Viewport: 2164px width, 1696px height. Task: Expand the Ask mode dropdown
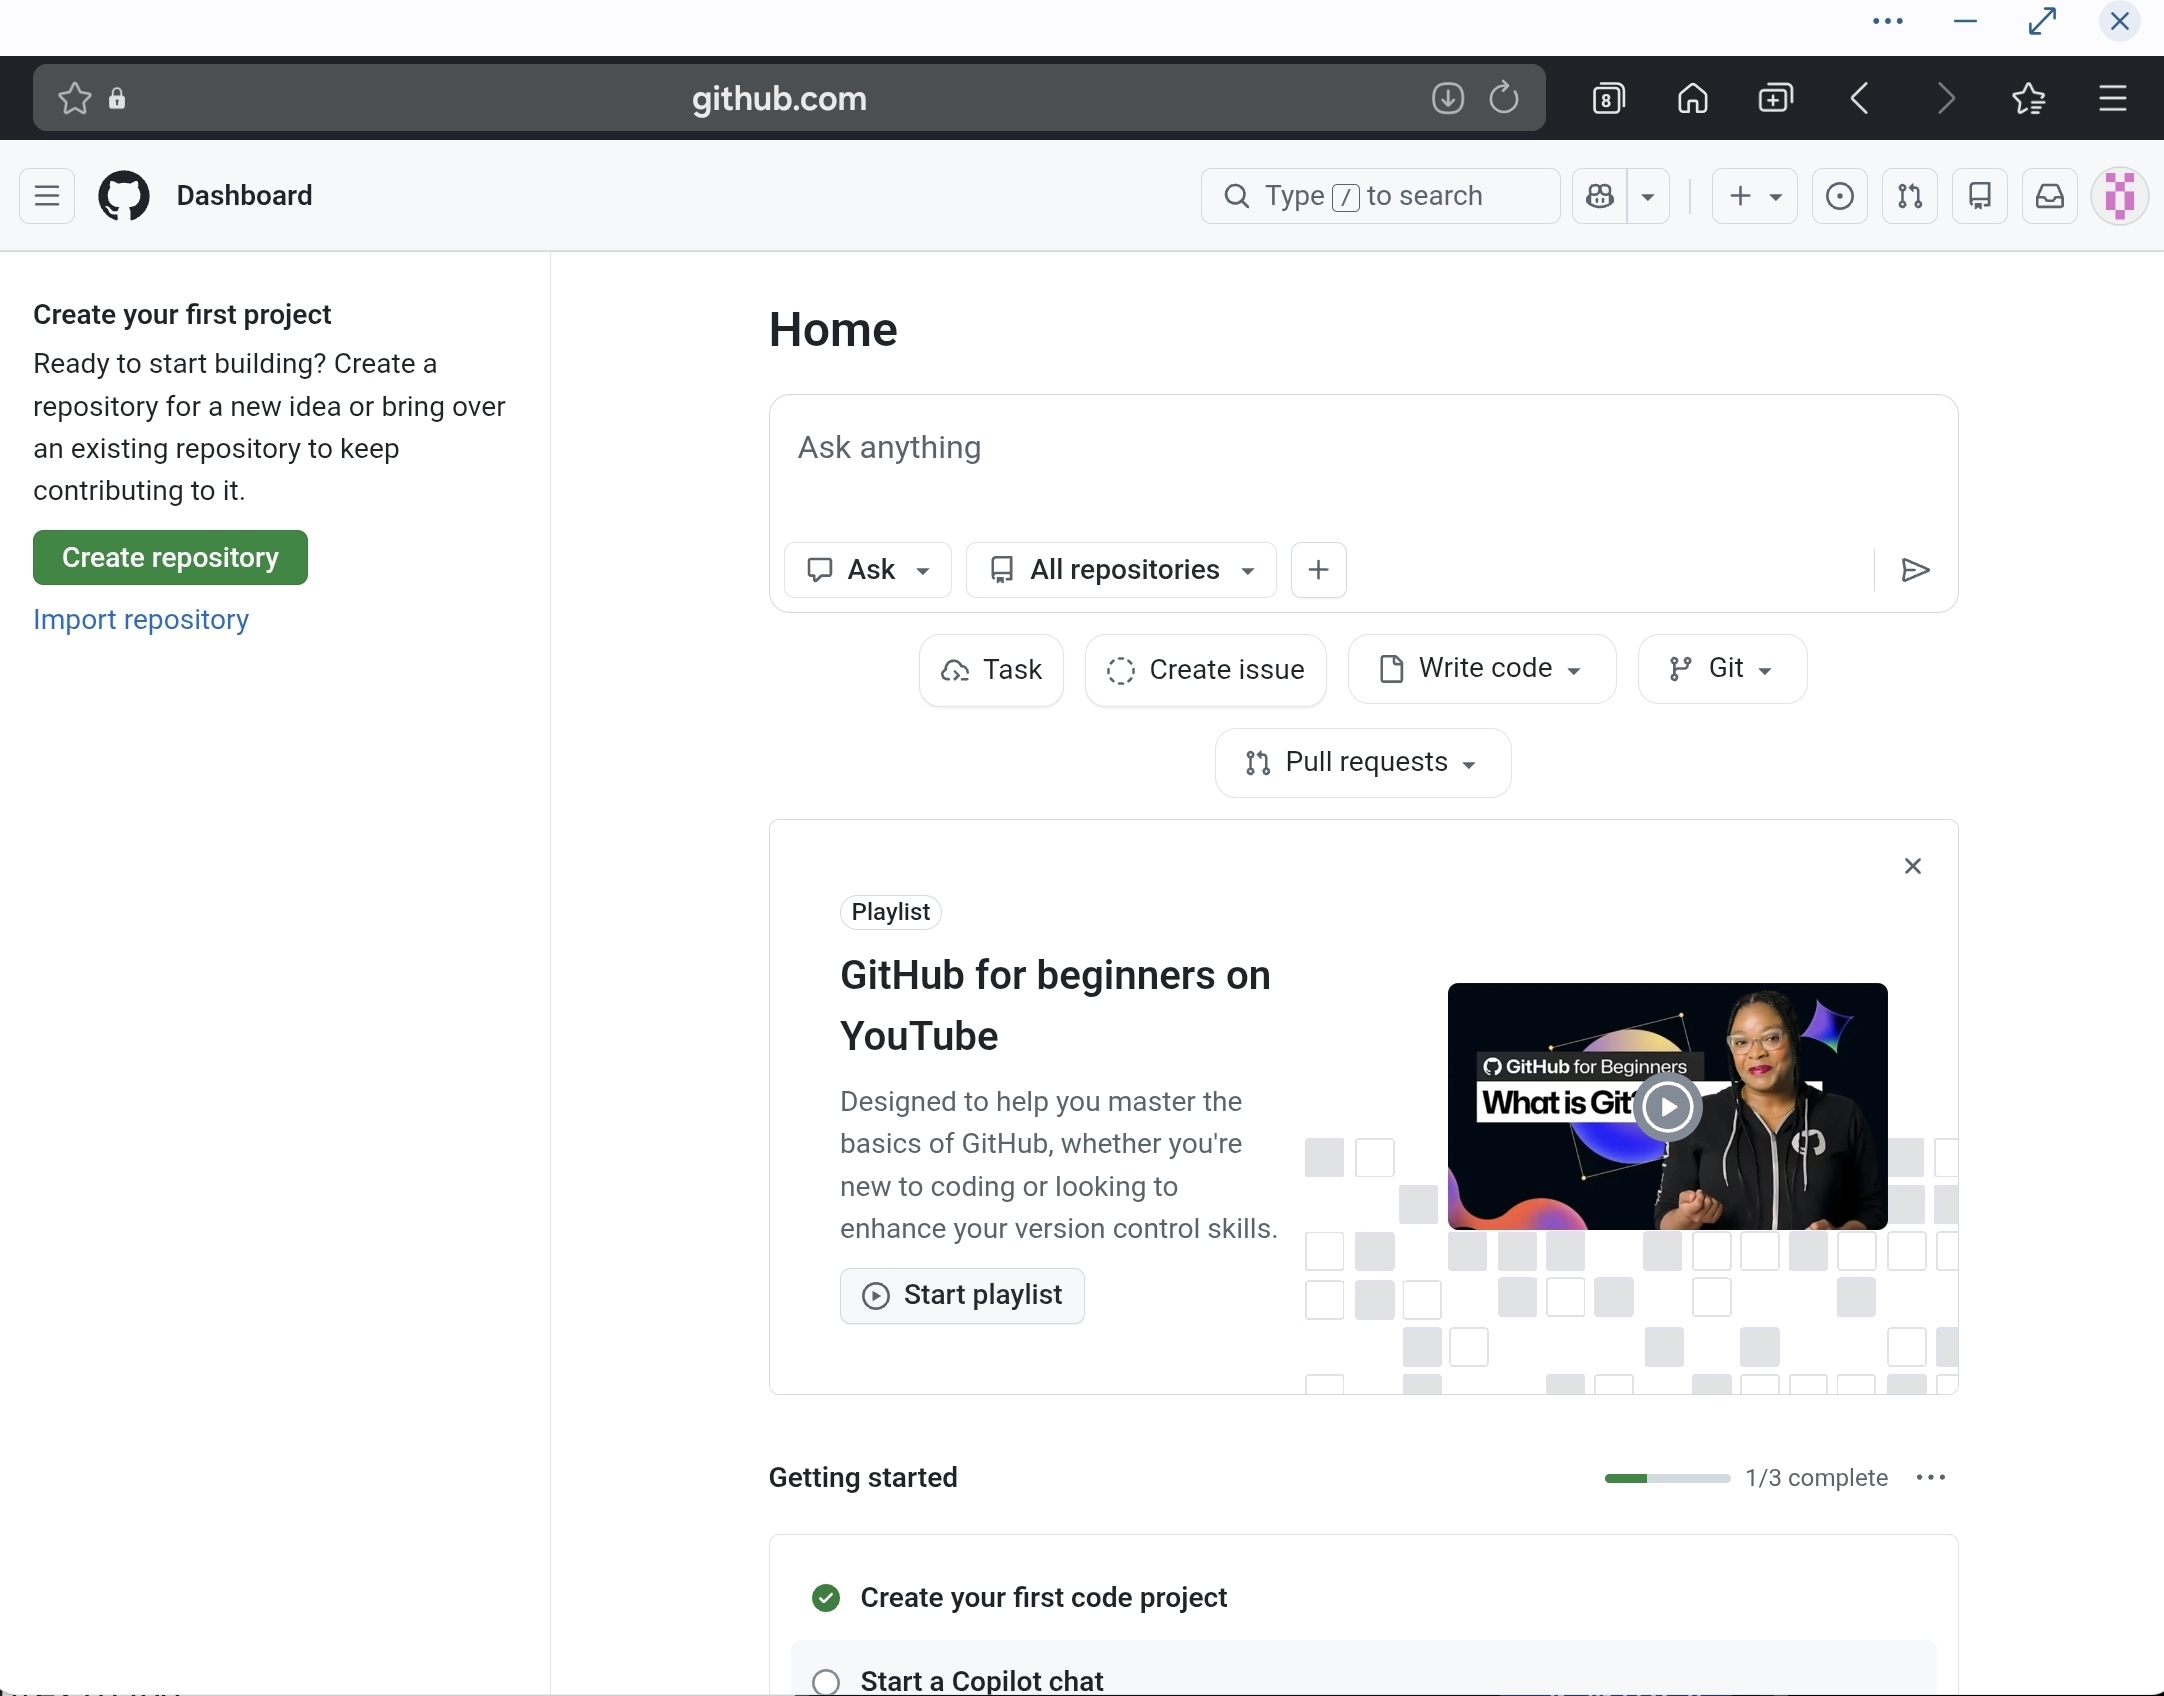(868, 570)
